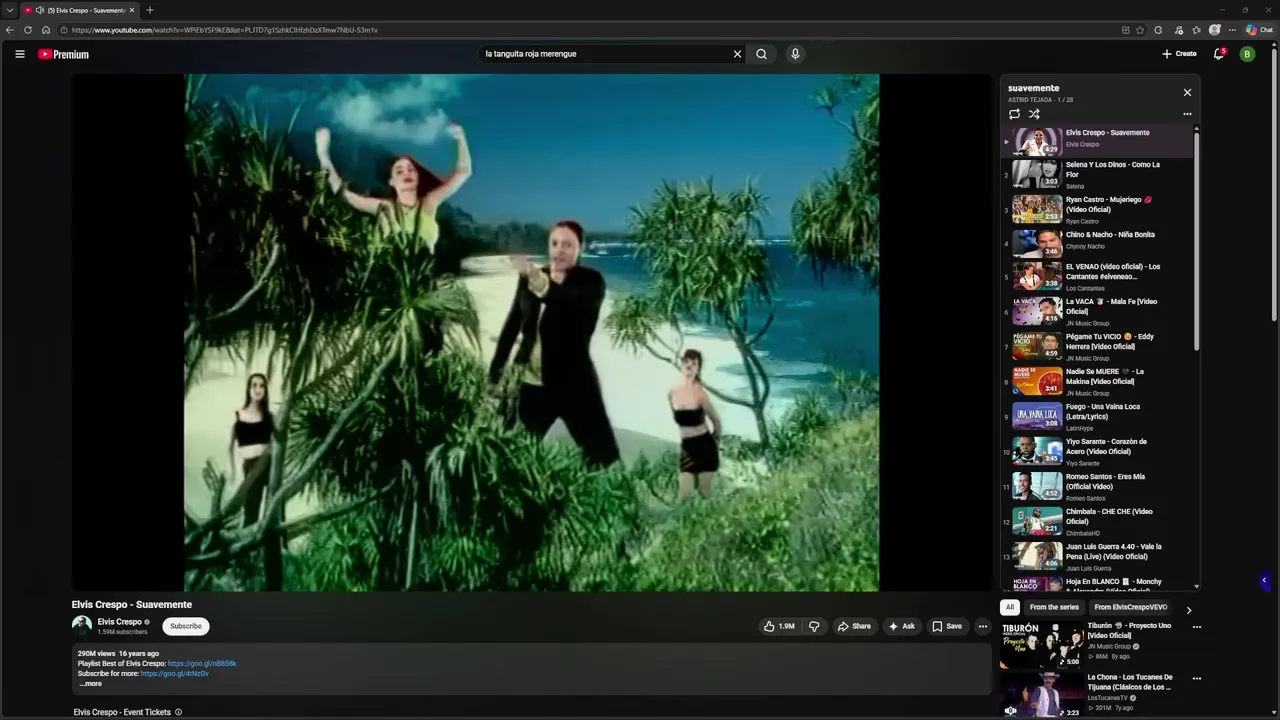Screen dimensions: 1280x720
Task: Play Tiburón - Proyecto Uno thumbnail
Action: coord(1042,645)
